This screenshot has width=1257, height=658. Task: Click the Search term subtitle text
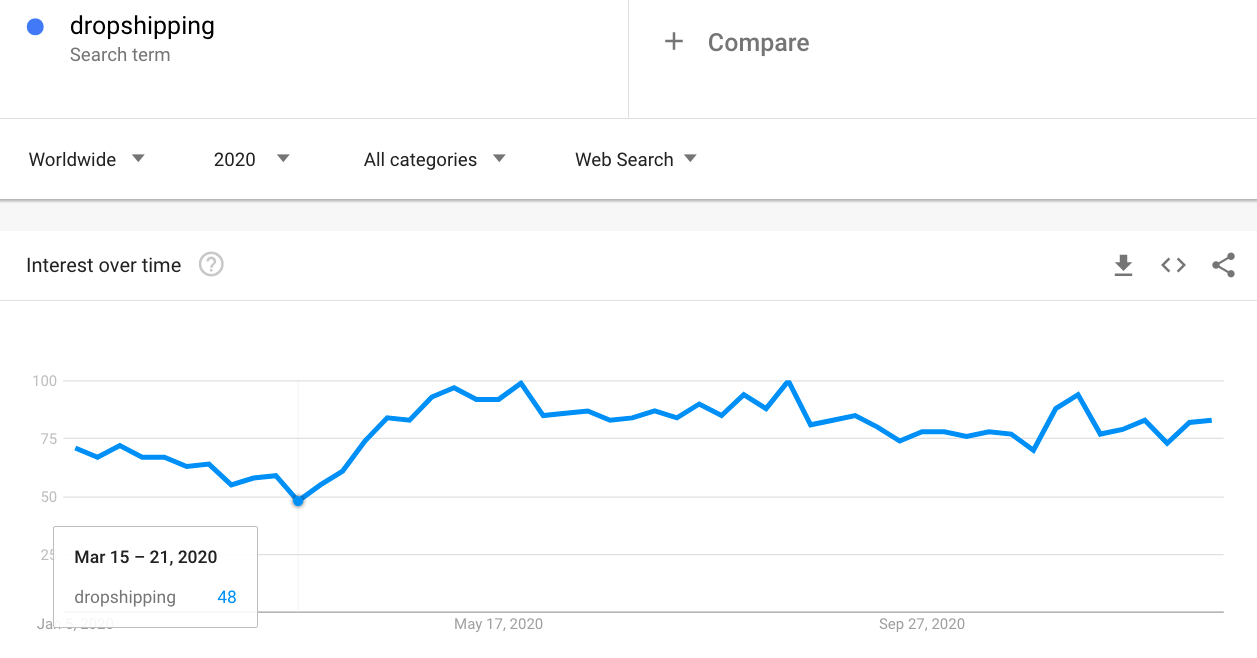[120, 55]
